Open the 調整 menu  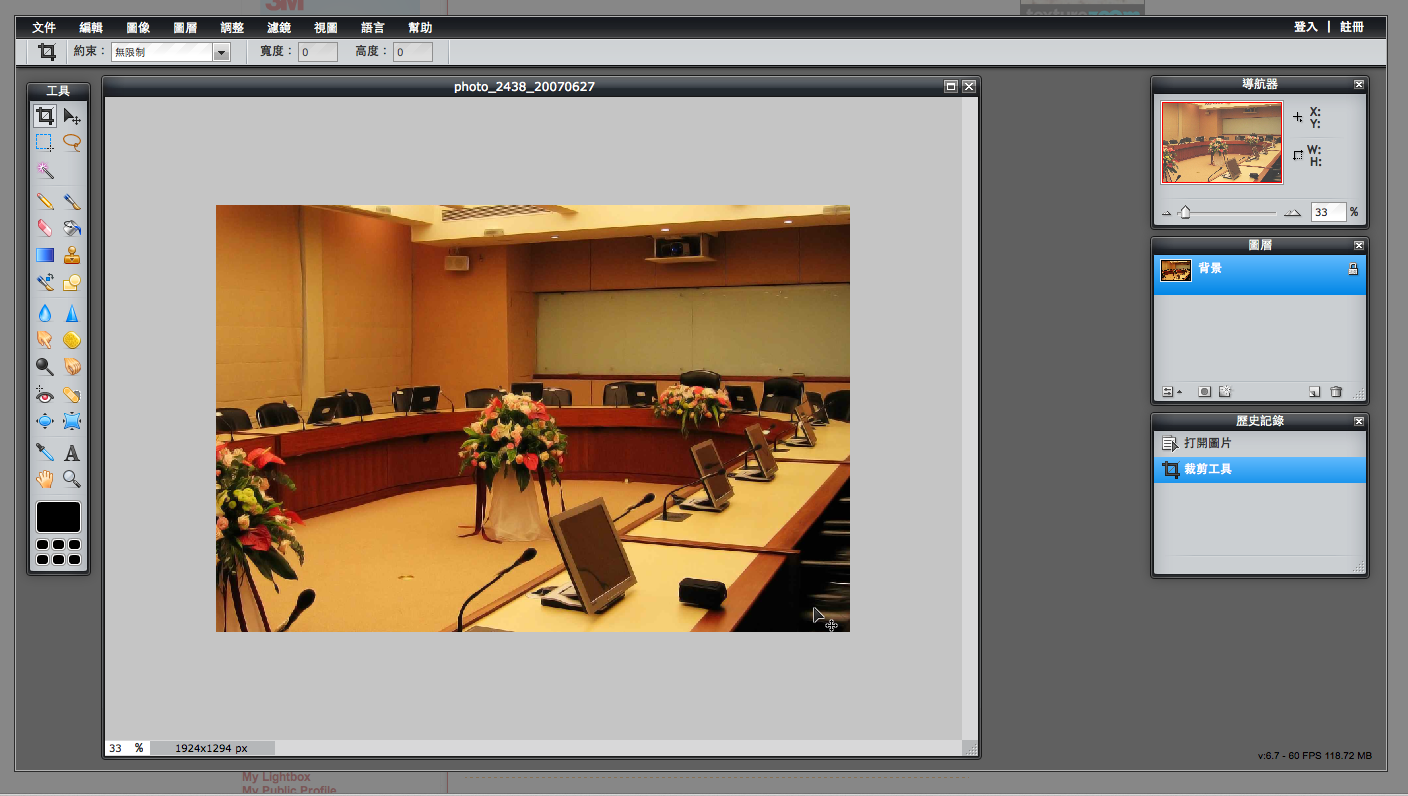[232, 28]
